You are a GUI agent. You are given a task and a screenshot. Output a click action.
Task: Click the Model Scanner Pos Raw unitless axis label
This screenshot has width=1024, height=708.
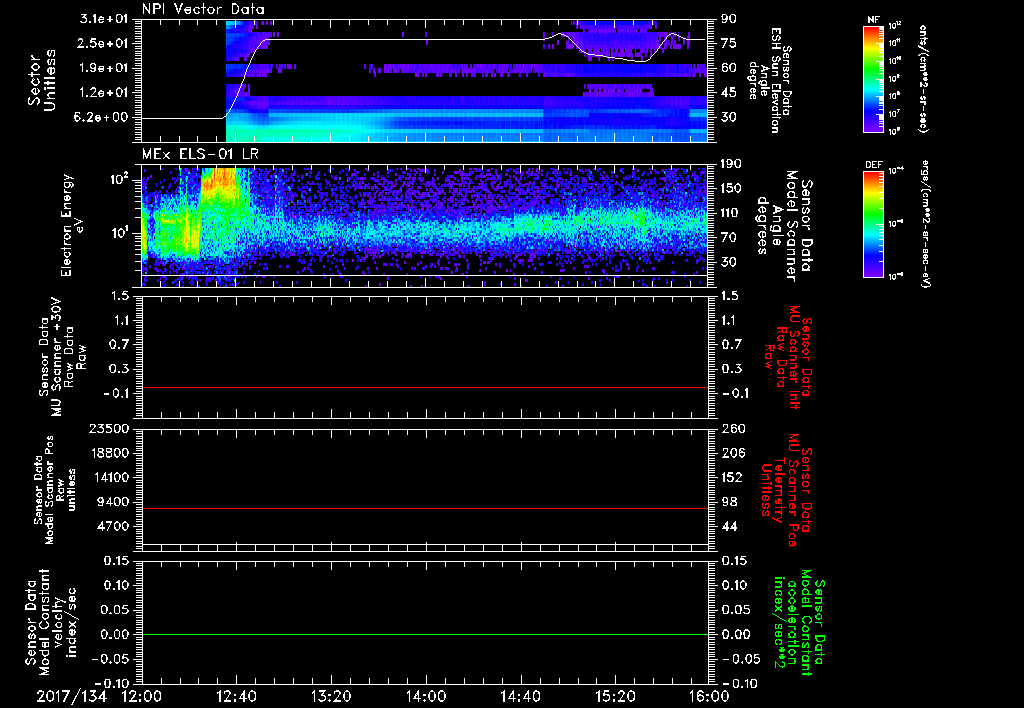pyautogui.click(x=56, y=490)
